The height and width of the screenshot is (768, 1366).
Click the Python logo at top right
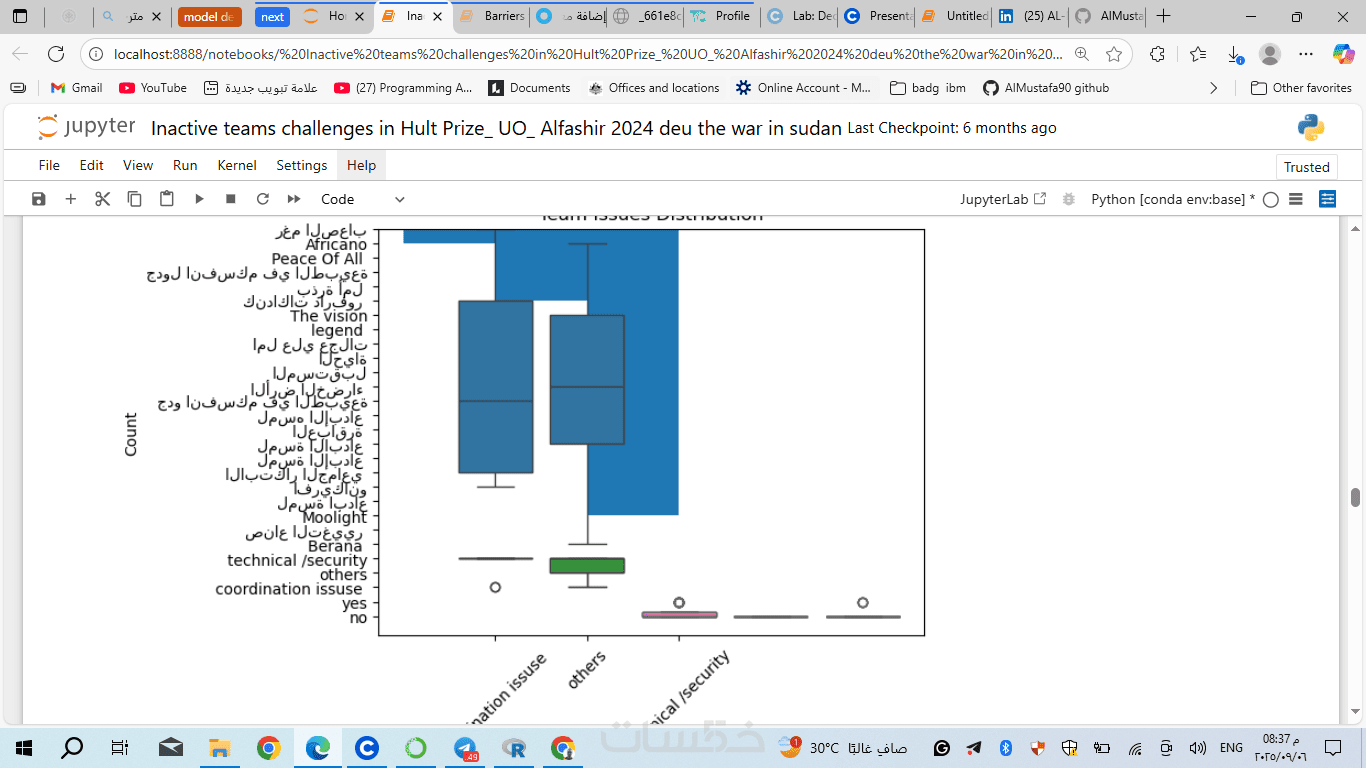[x=1311, y=127]
